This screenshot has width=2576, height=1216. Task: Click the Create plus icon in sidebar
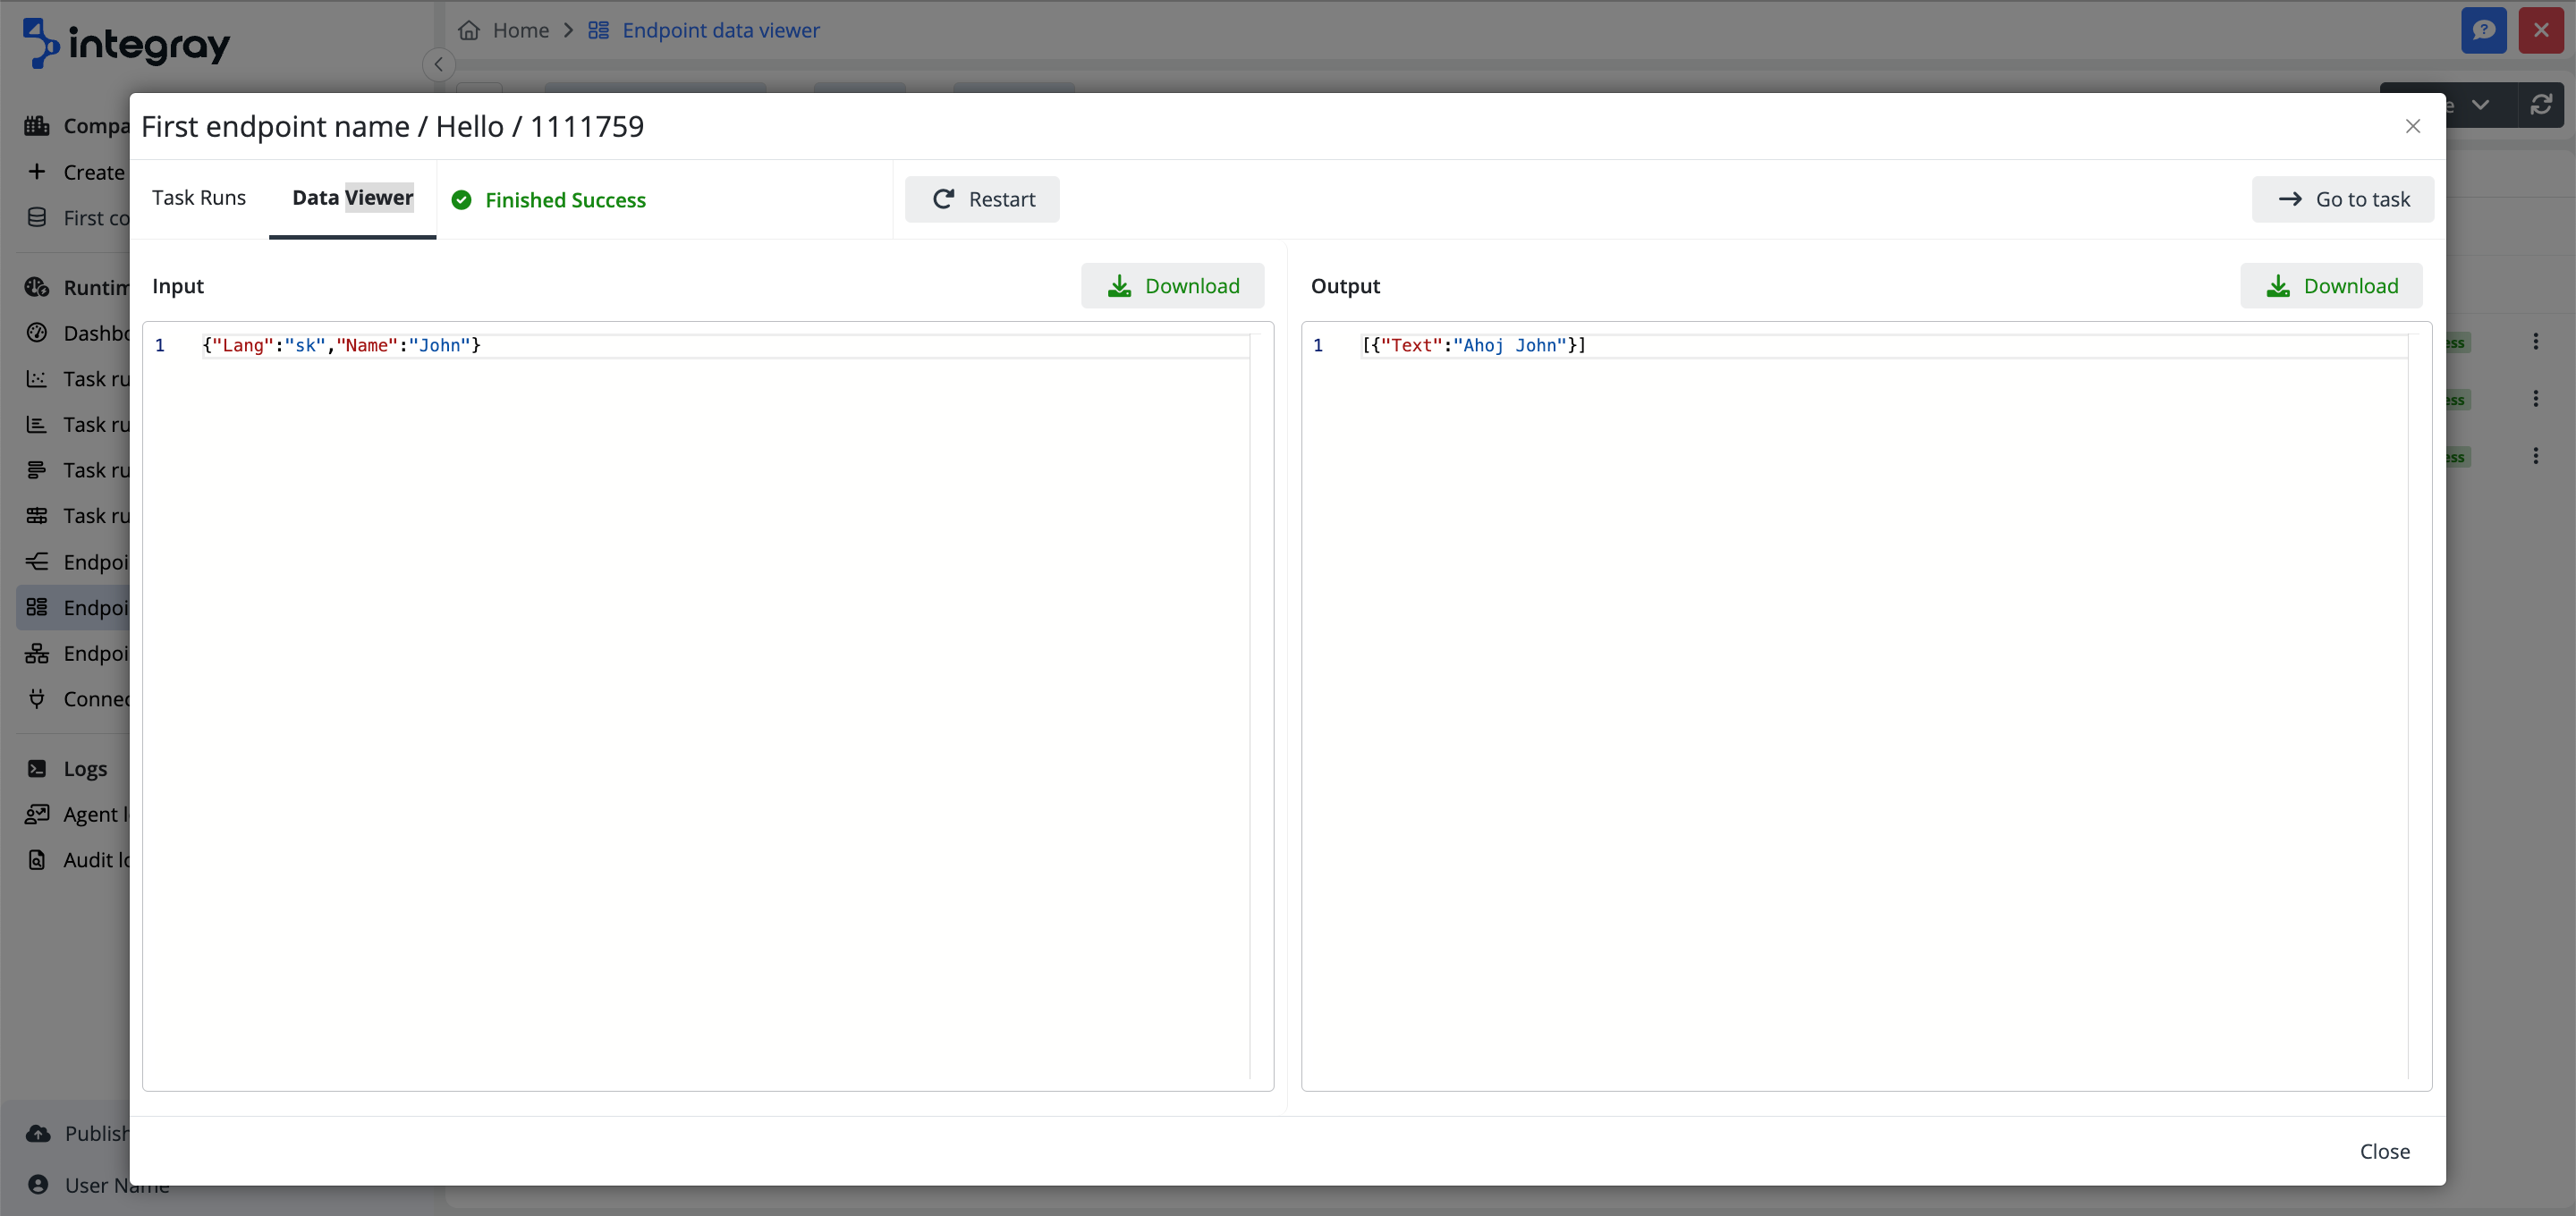coord(37,171)
